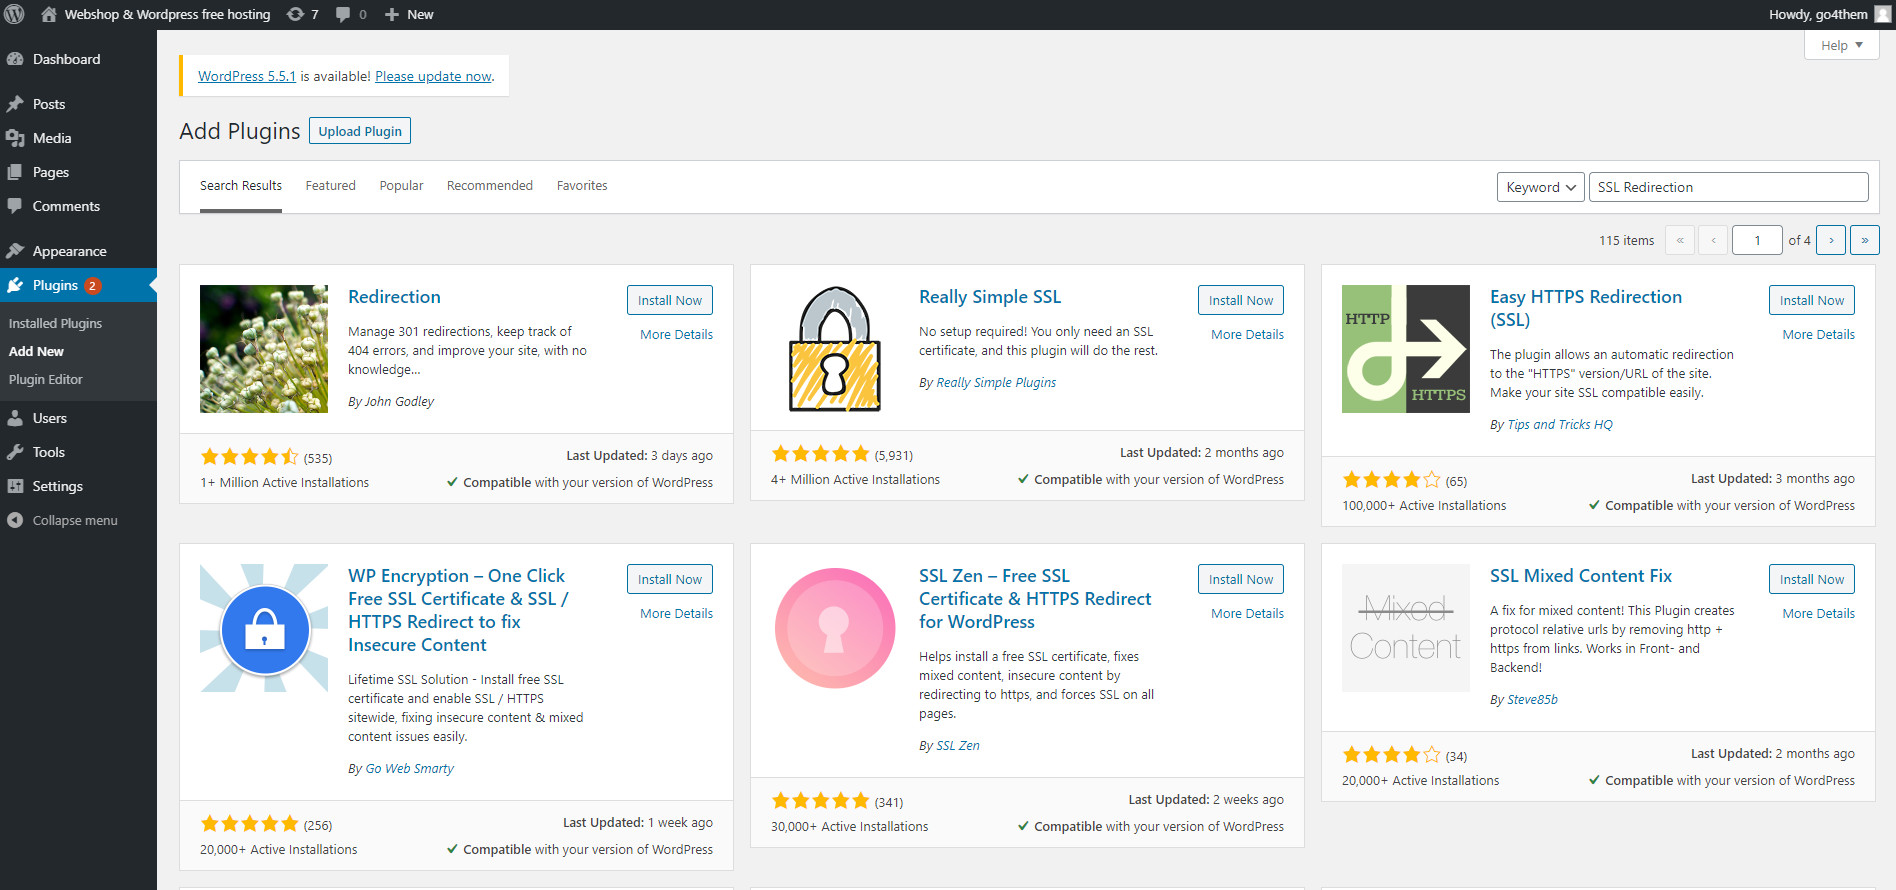Click the Upload Plugin button

(360, 131)
